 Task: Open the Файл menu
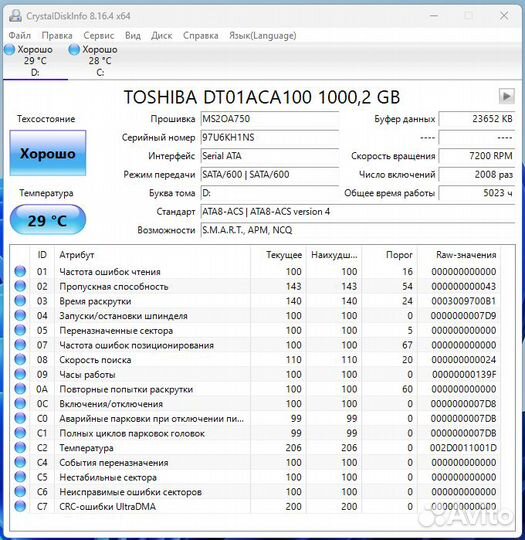pos(20,35)
